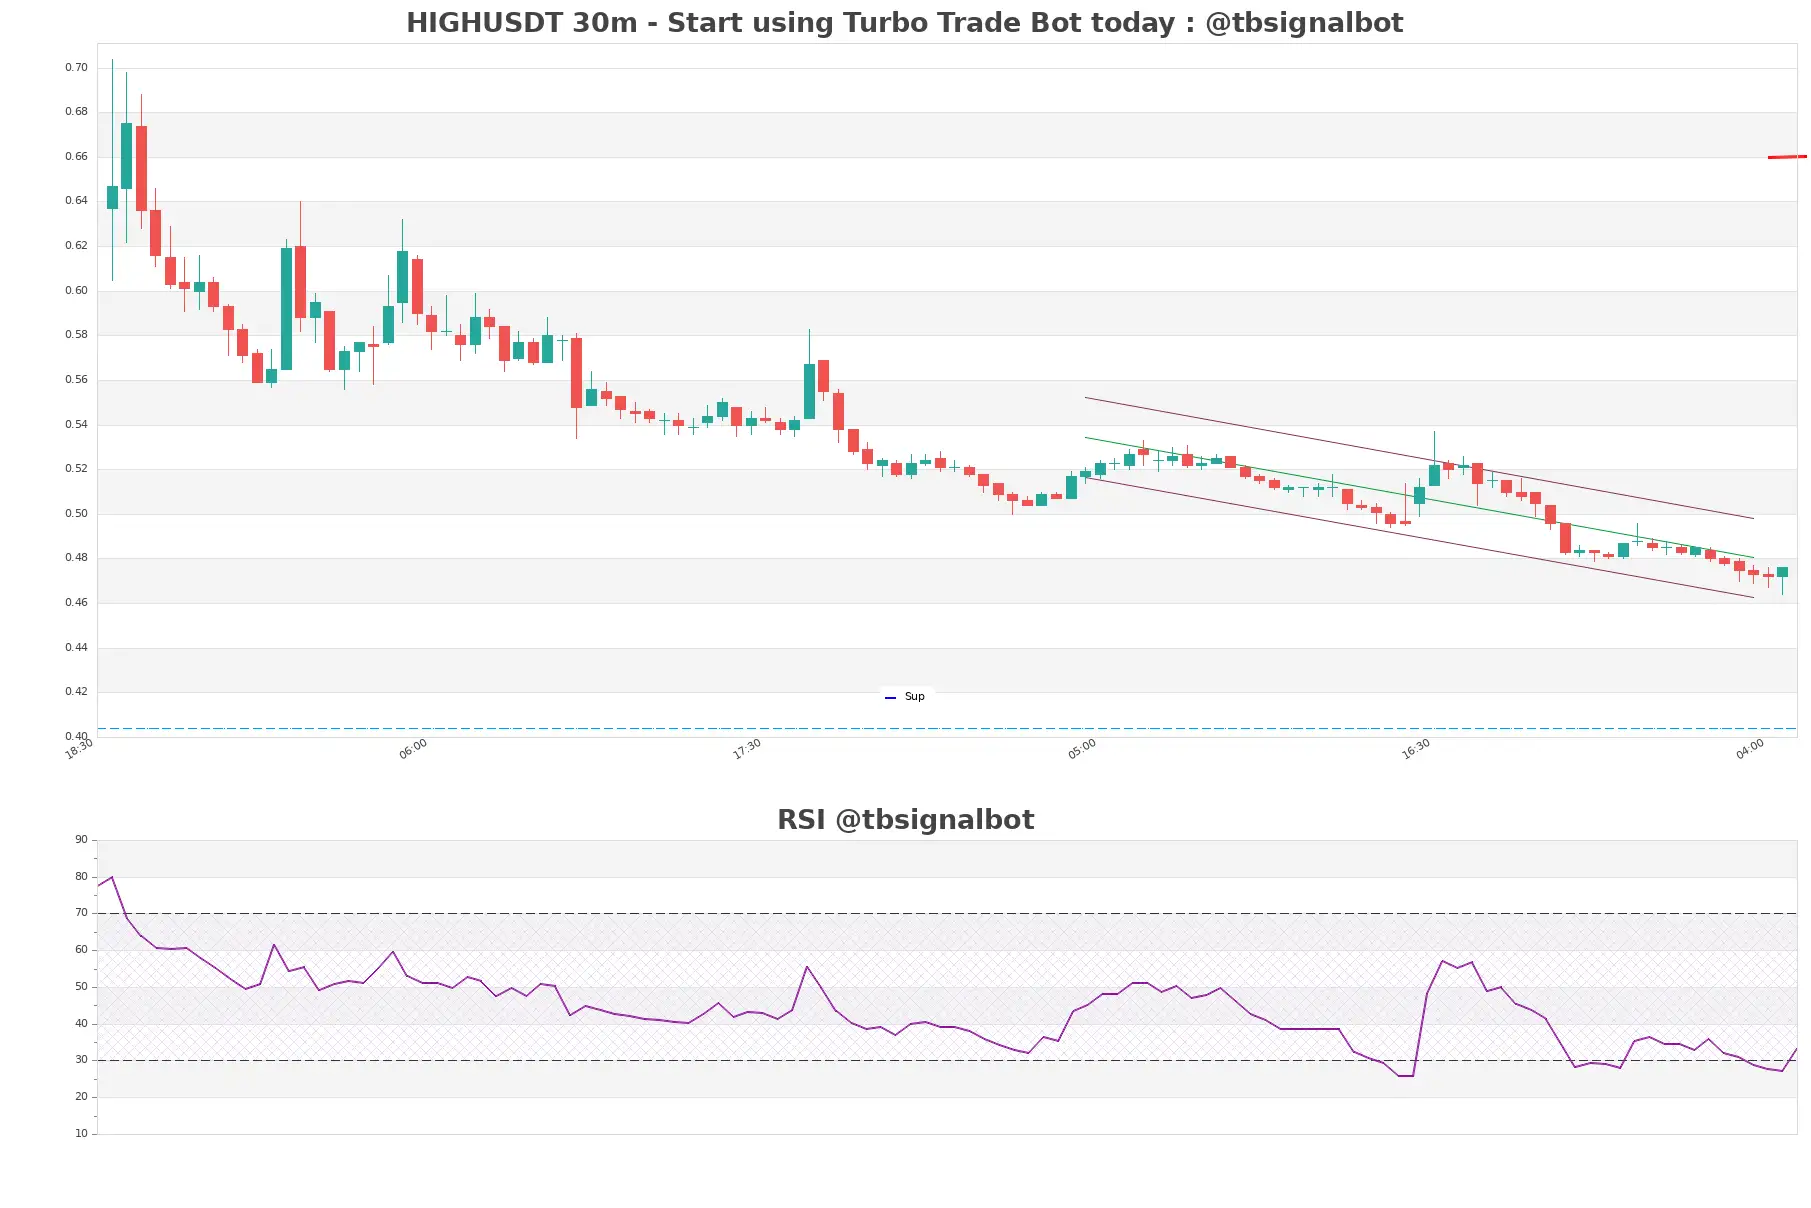Click the Sup legend entry
1811x1208 pixels.
(x=905, y=697)
